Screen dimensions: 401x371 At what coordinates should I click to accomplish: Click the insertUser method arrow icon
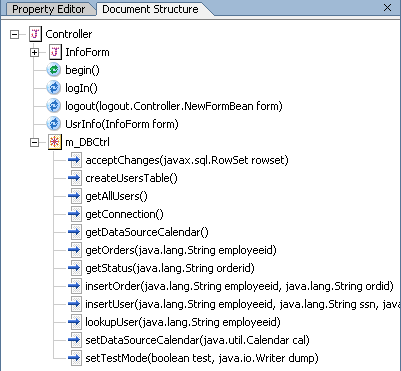pyautogui.click(x=75, y=304)
